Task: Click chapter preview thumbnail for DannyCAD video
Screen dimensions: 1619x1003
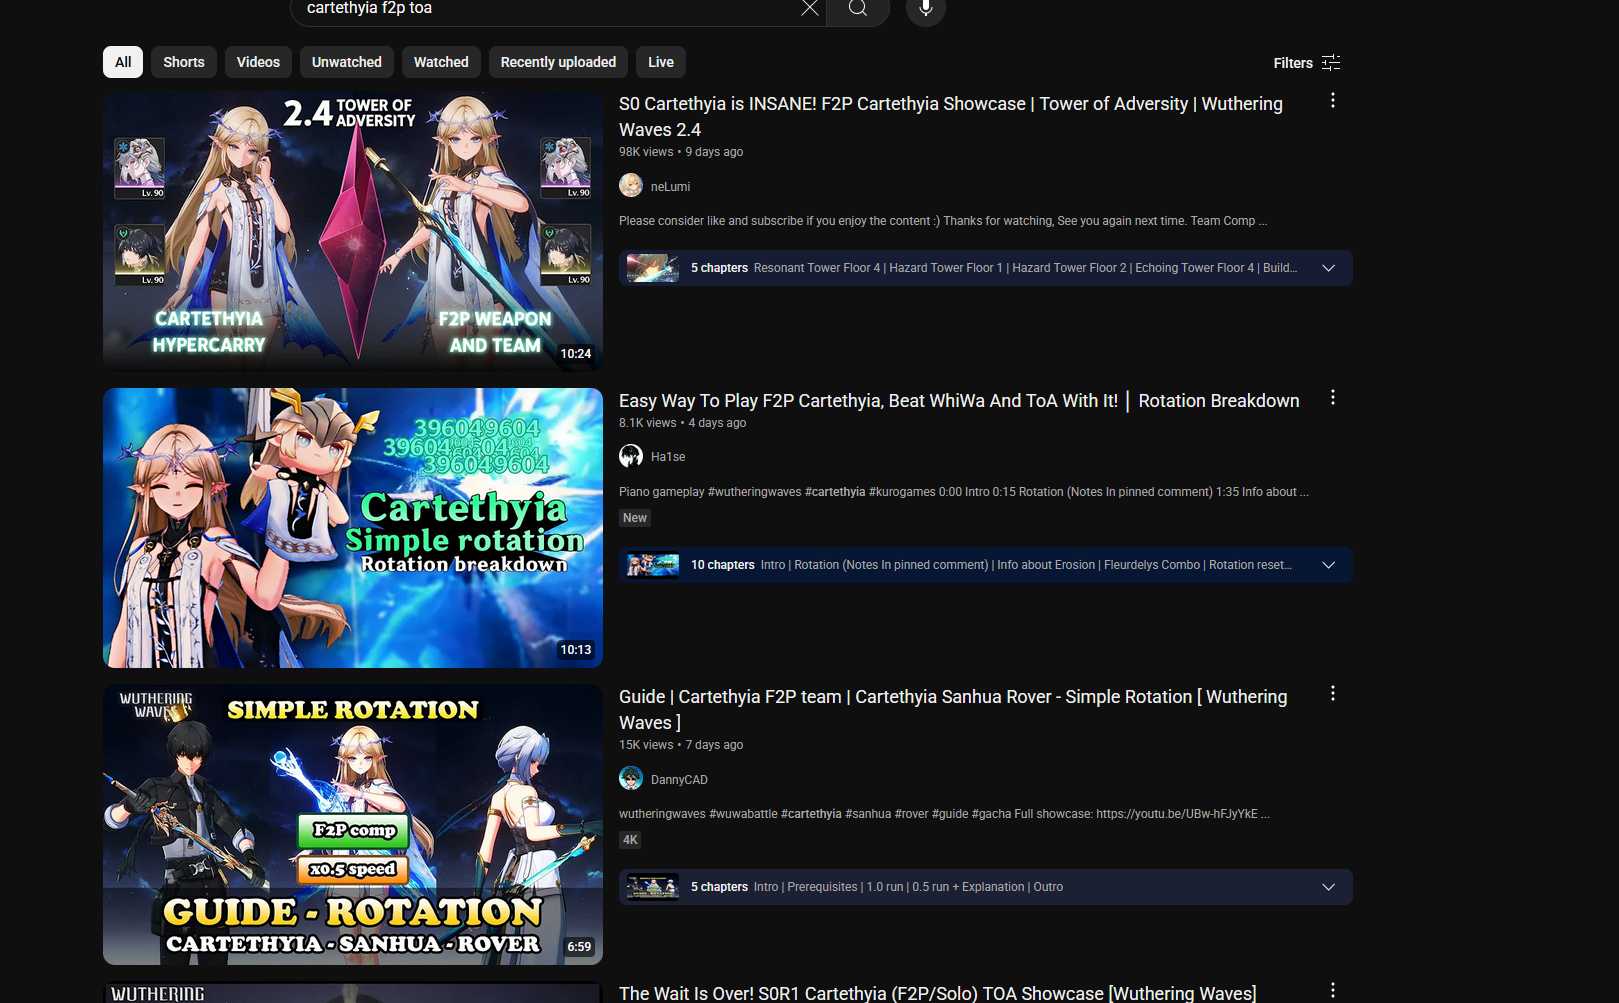Action: coord(653,887)
